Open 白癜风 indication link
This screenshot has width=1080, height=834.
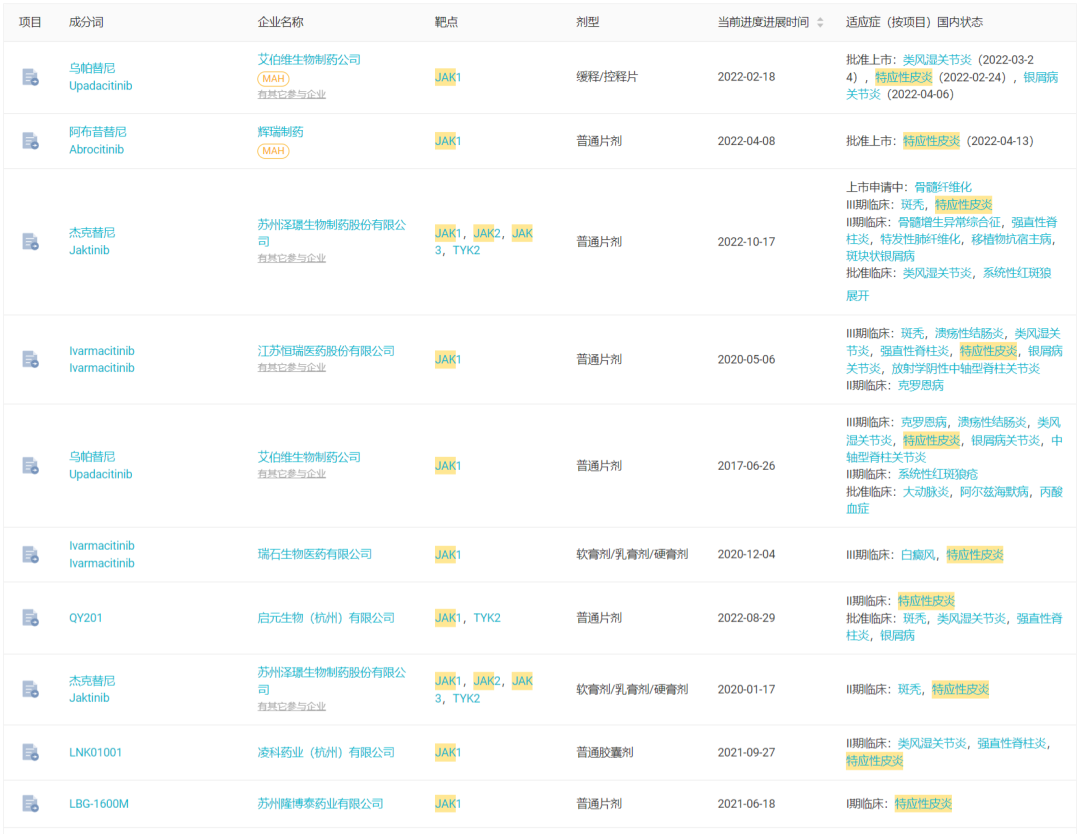[918, 554]
